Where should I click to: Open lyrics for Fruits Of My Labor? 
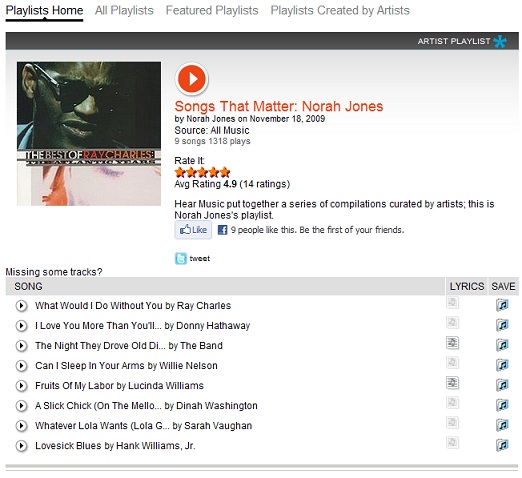pyautogui.click(x=452, y=383)
